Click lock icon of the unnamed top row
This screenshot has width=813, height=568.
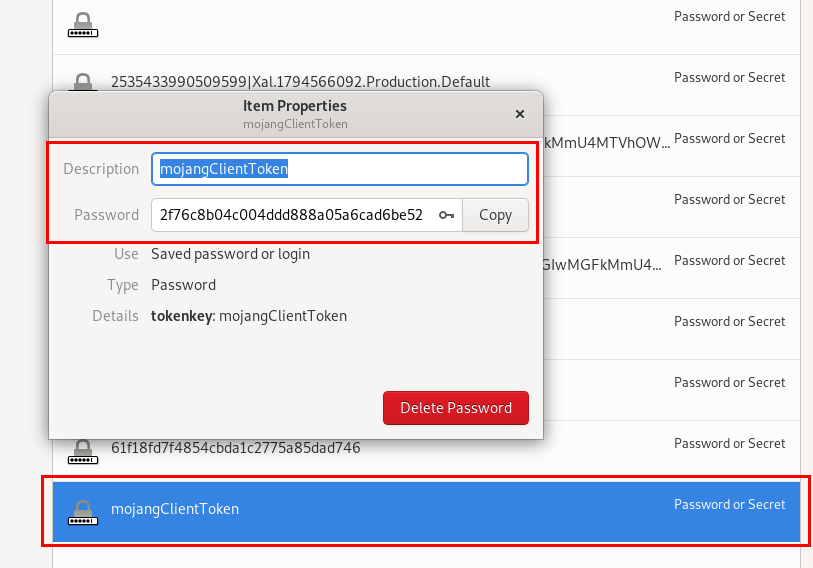pos(83,24)
